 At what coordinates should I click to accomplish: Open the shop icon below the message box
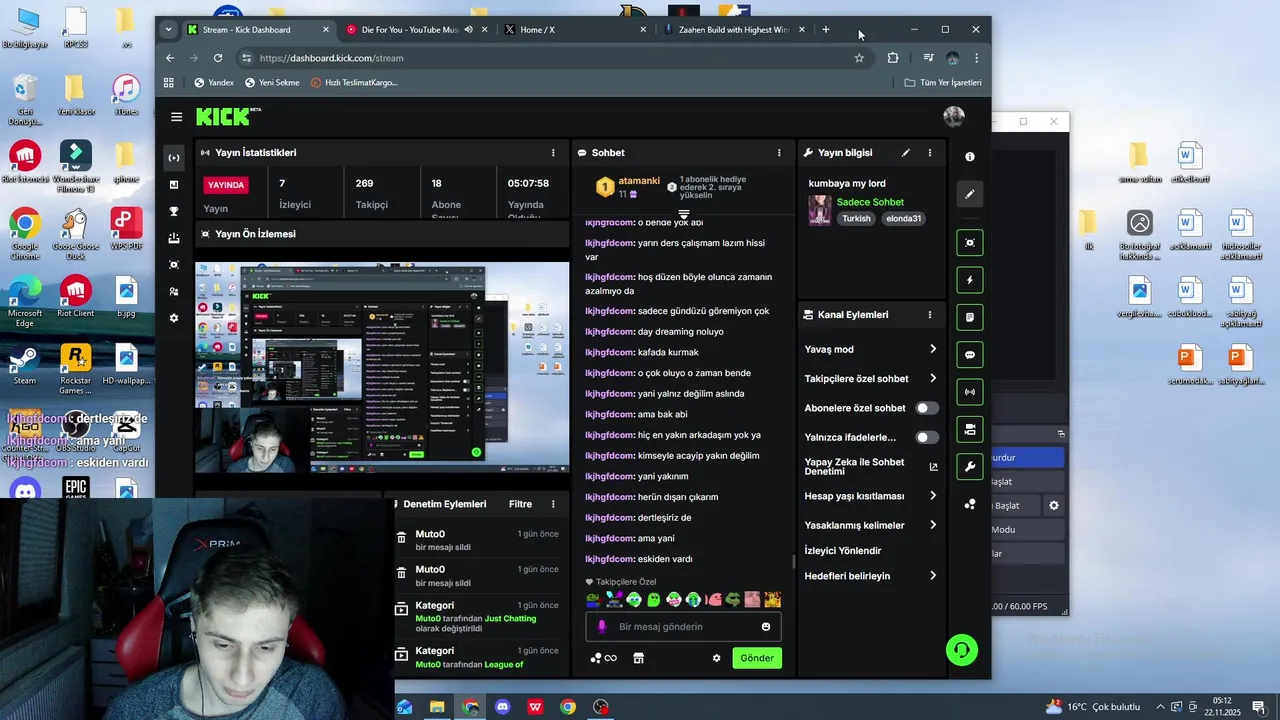[638, 658]
